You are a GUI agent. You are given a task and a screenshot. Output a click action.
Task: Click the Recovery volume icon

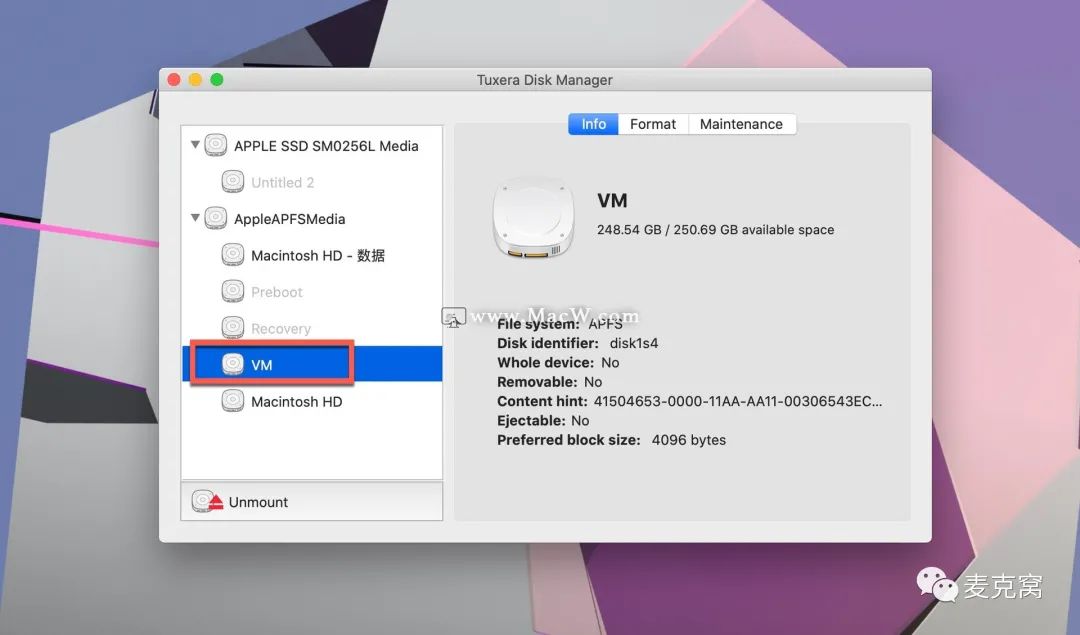pyautogui.click(x=233, y=328)
